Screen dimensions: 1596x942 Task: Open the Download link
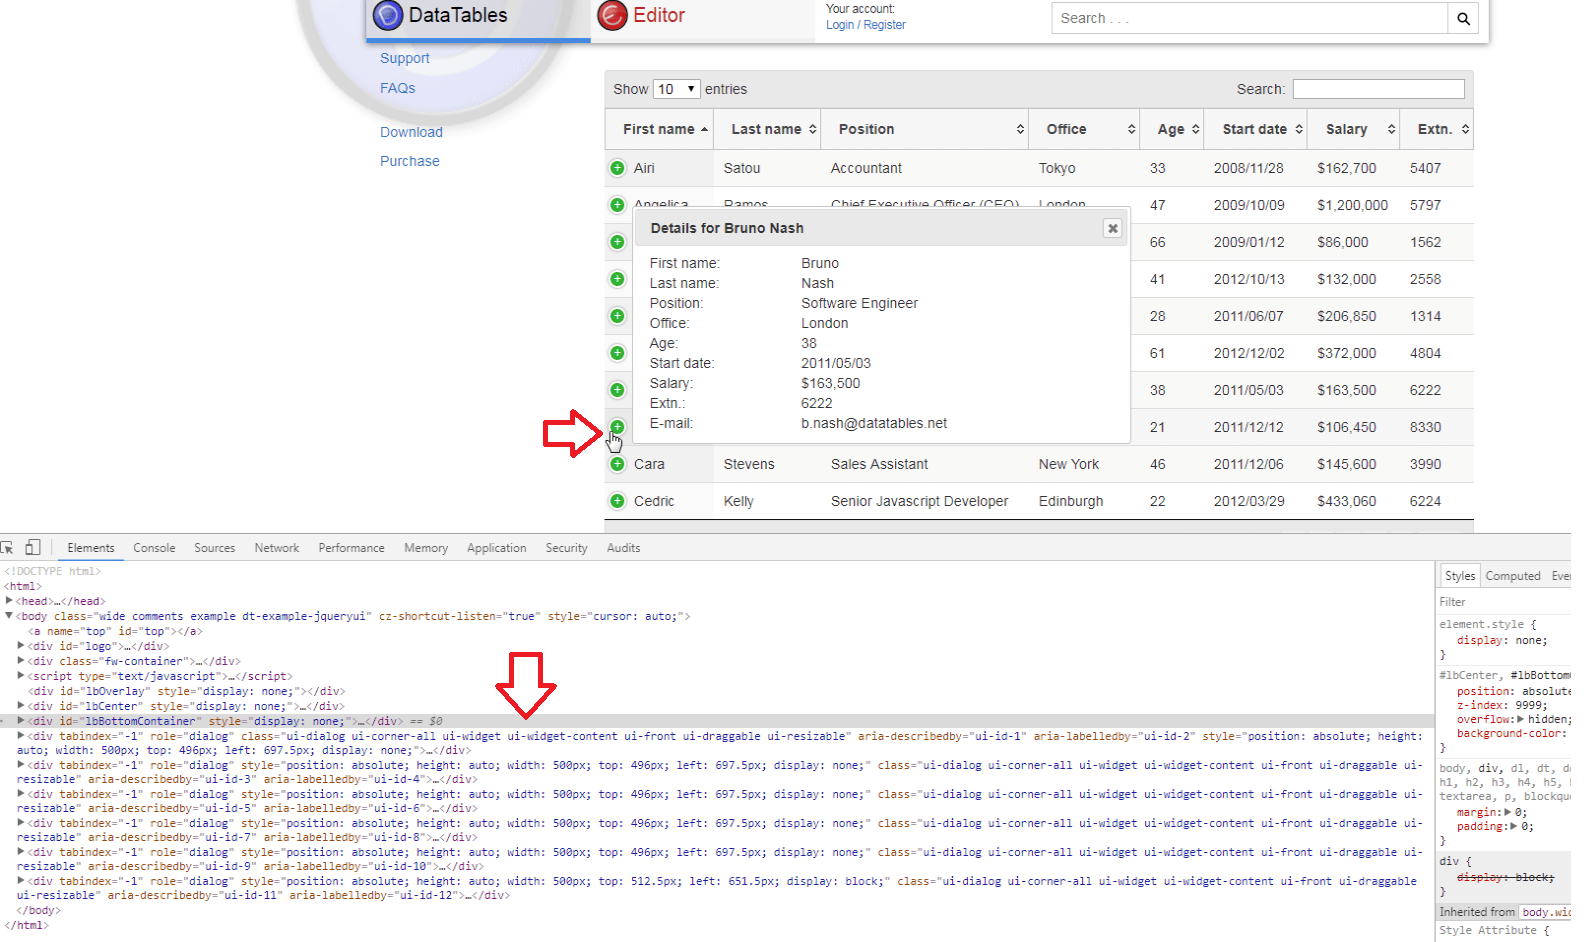pos(411,132)
